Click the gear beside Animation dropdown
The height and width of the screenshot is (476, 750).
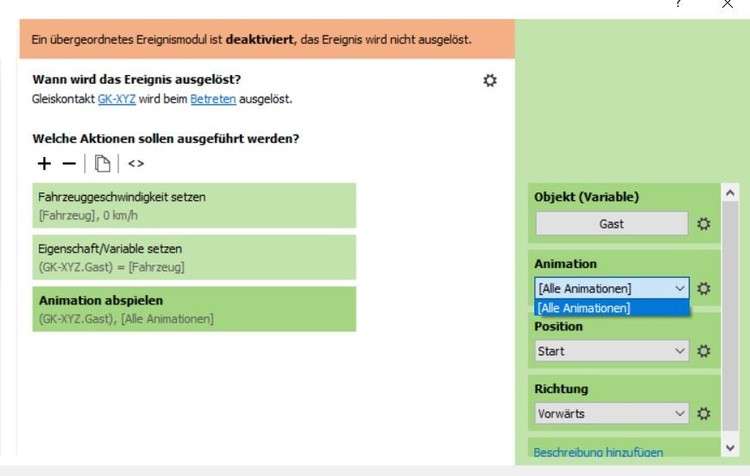(x=704, y=288)
